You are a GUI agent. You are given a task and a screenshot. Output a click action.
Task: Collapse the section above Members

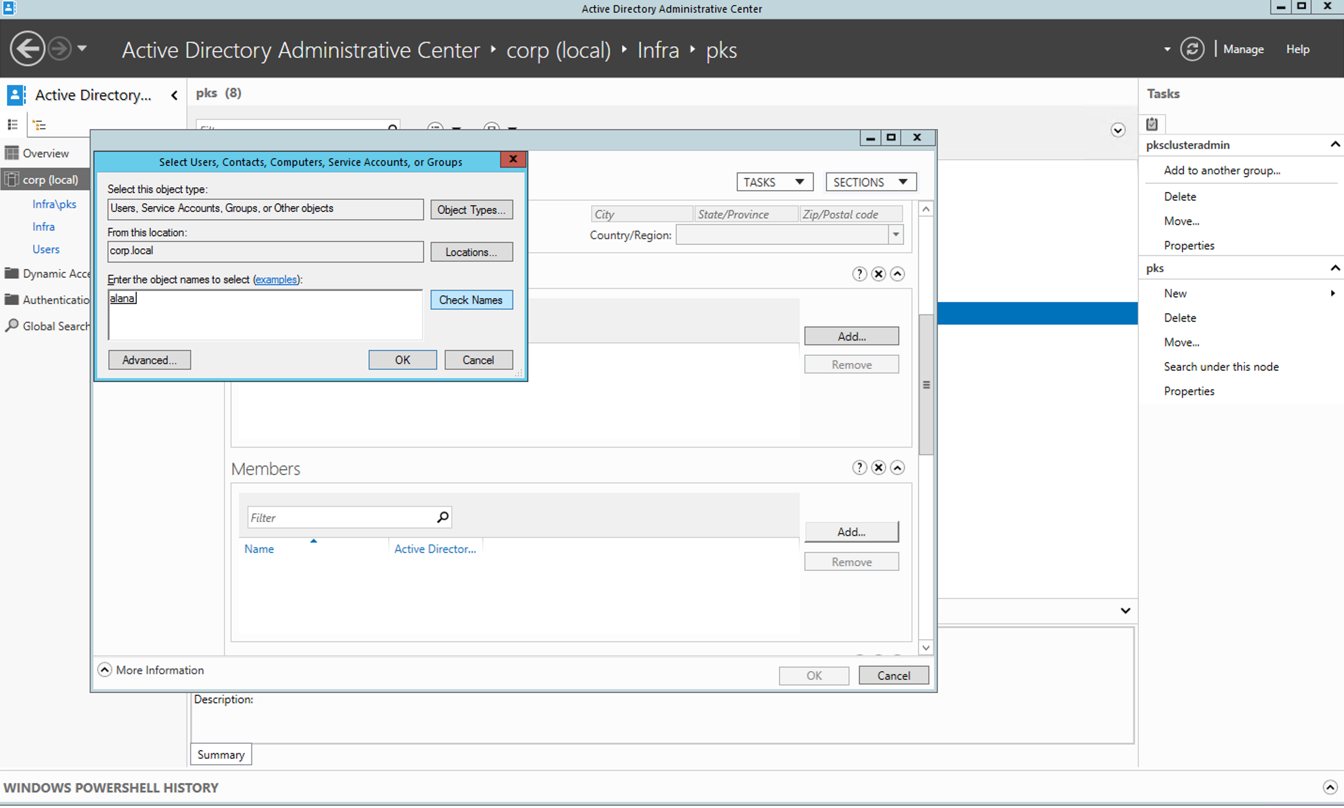pos(897,274)
